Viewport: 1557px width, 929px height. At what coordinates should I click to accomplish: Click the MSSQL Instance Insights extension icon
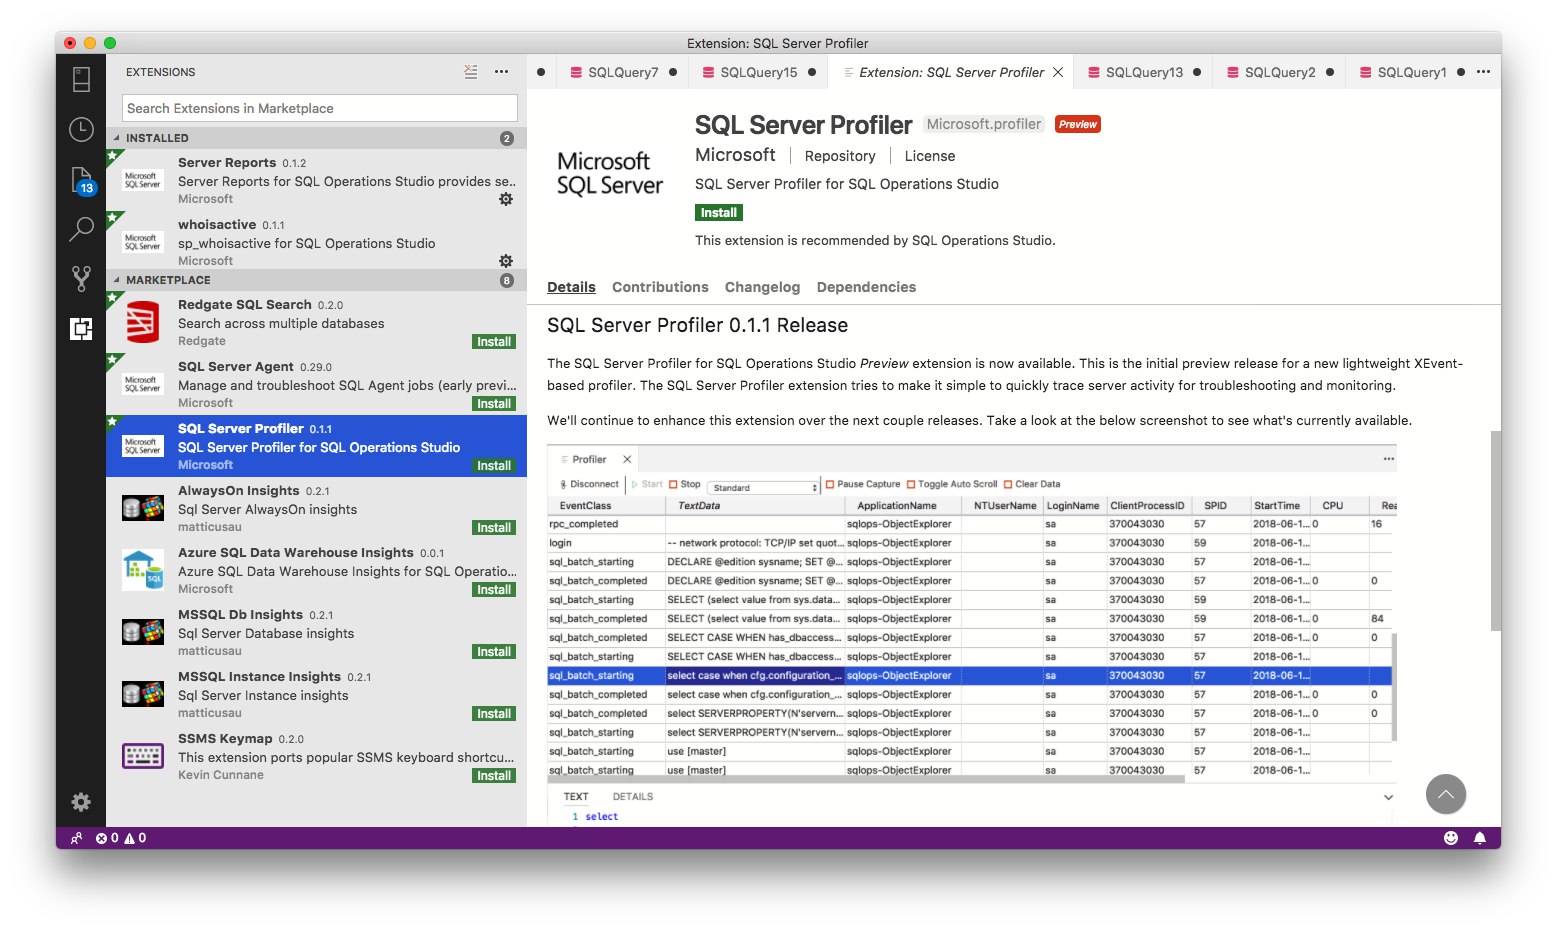click(143, 694)
